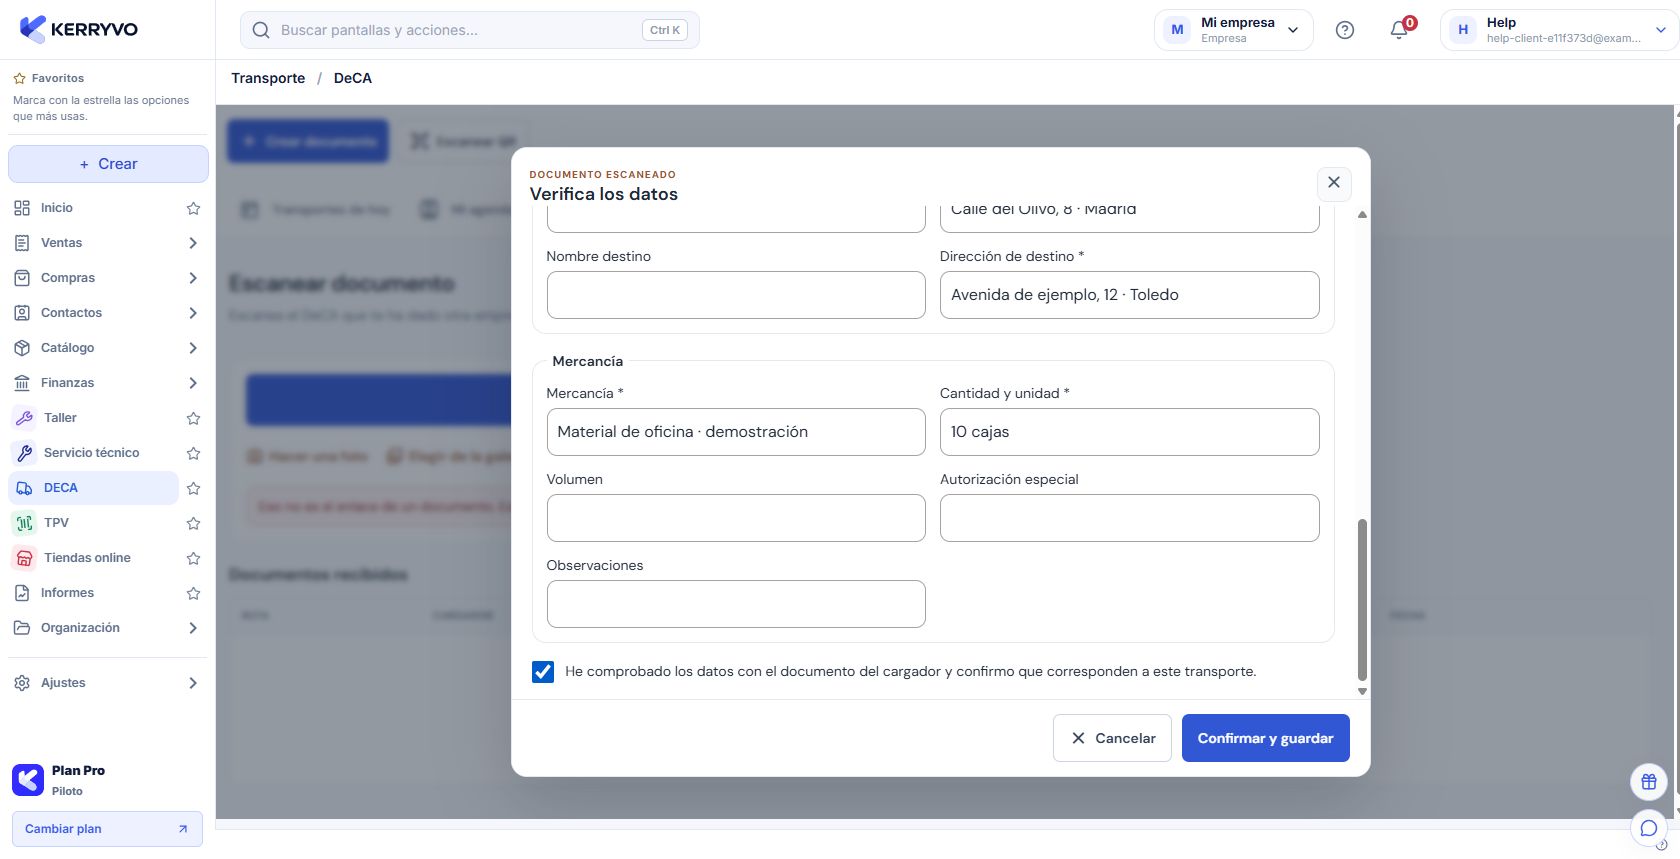1680x859 pixels.
Task: Click the Observaciones field
Action: [x=736, y=604]
